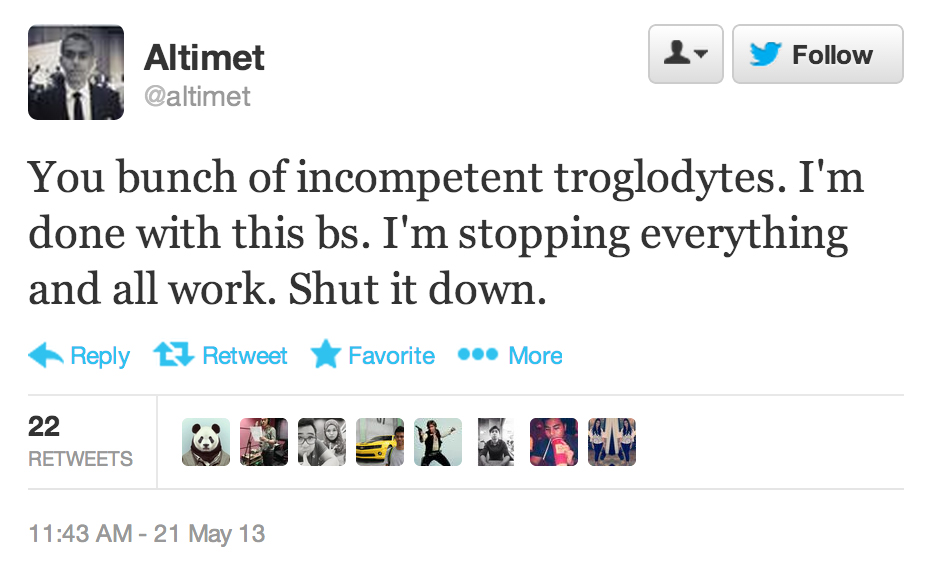
Task: Open the @altimet handle link
Action: click(x=197, y=96)
